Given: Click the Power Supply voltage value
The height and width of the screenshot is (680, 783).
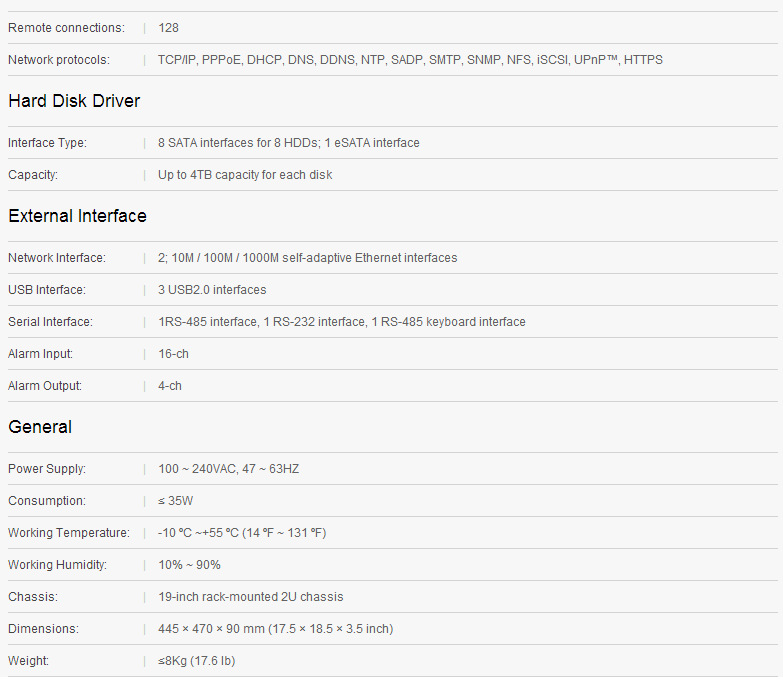Looking at the screenshot, I should (228, 469).
